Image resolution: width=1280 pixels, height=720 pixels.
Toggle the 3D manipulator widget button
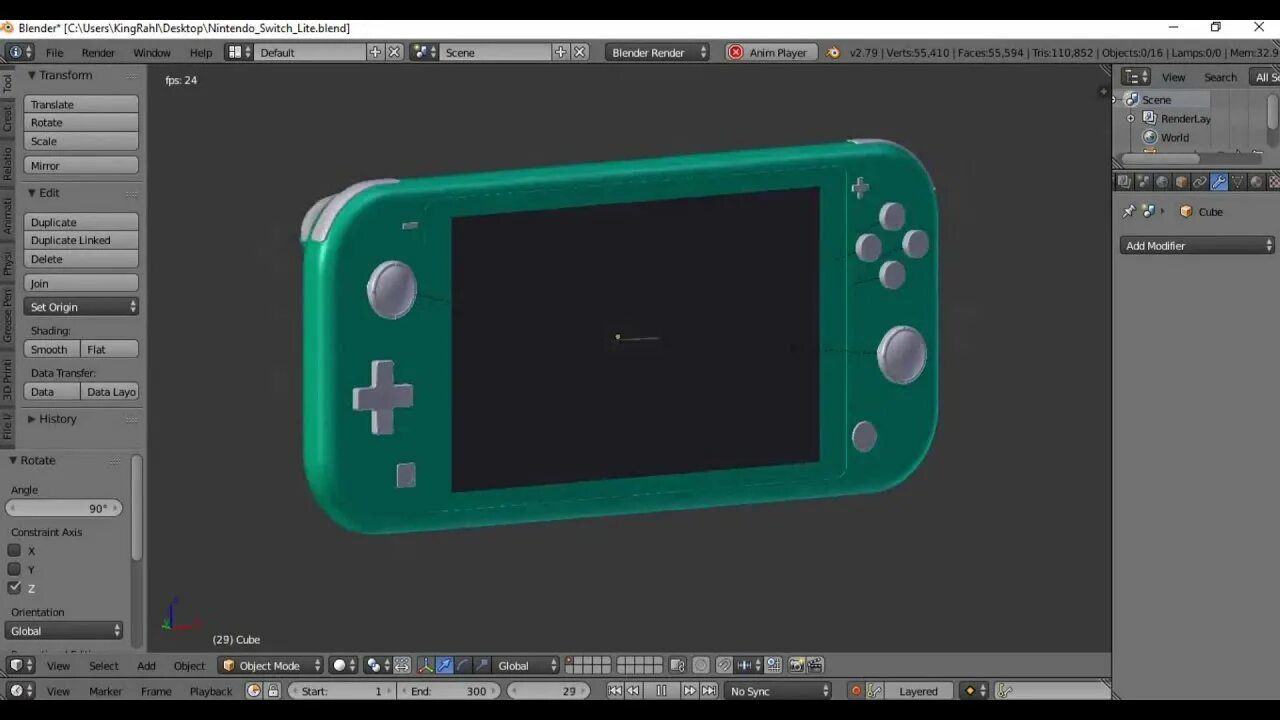click(426, 665)
